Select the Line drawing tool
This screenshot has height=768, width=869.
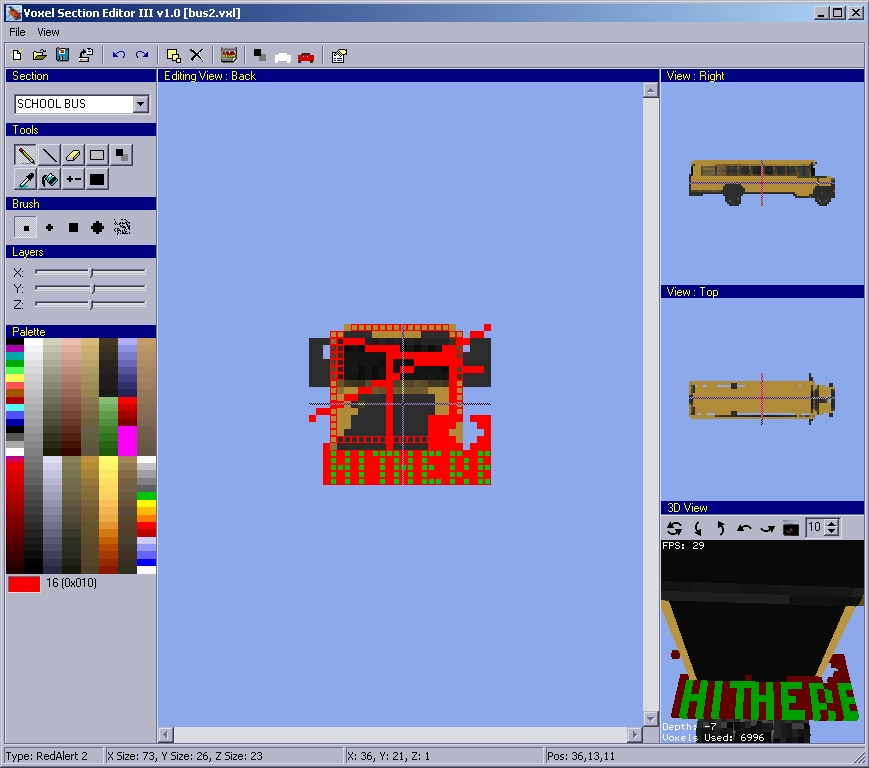(49, 155)
